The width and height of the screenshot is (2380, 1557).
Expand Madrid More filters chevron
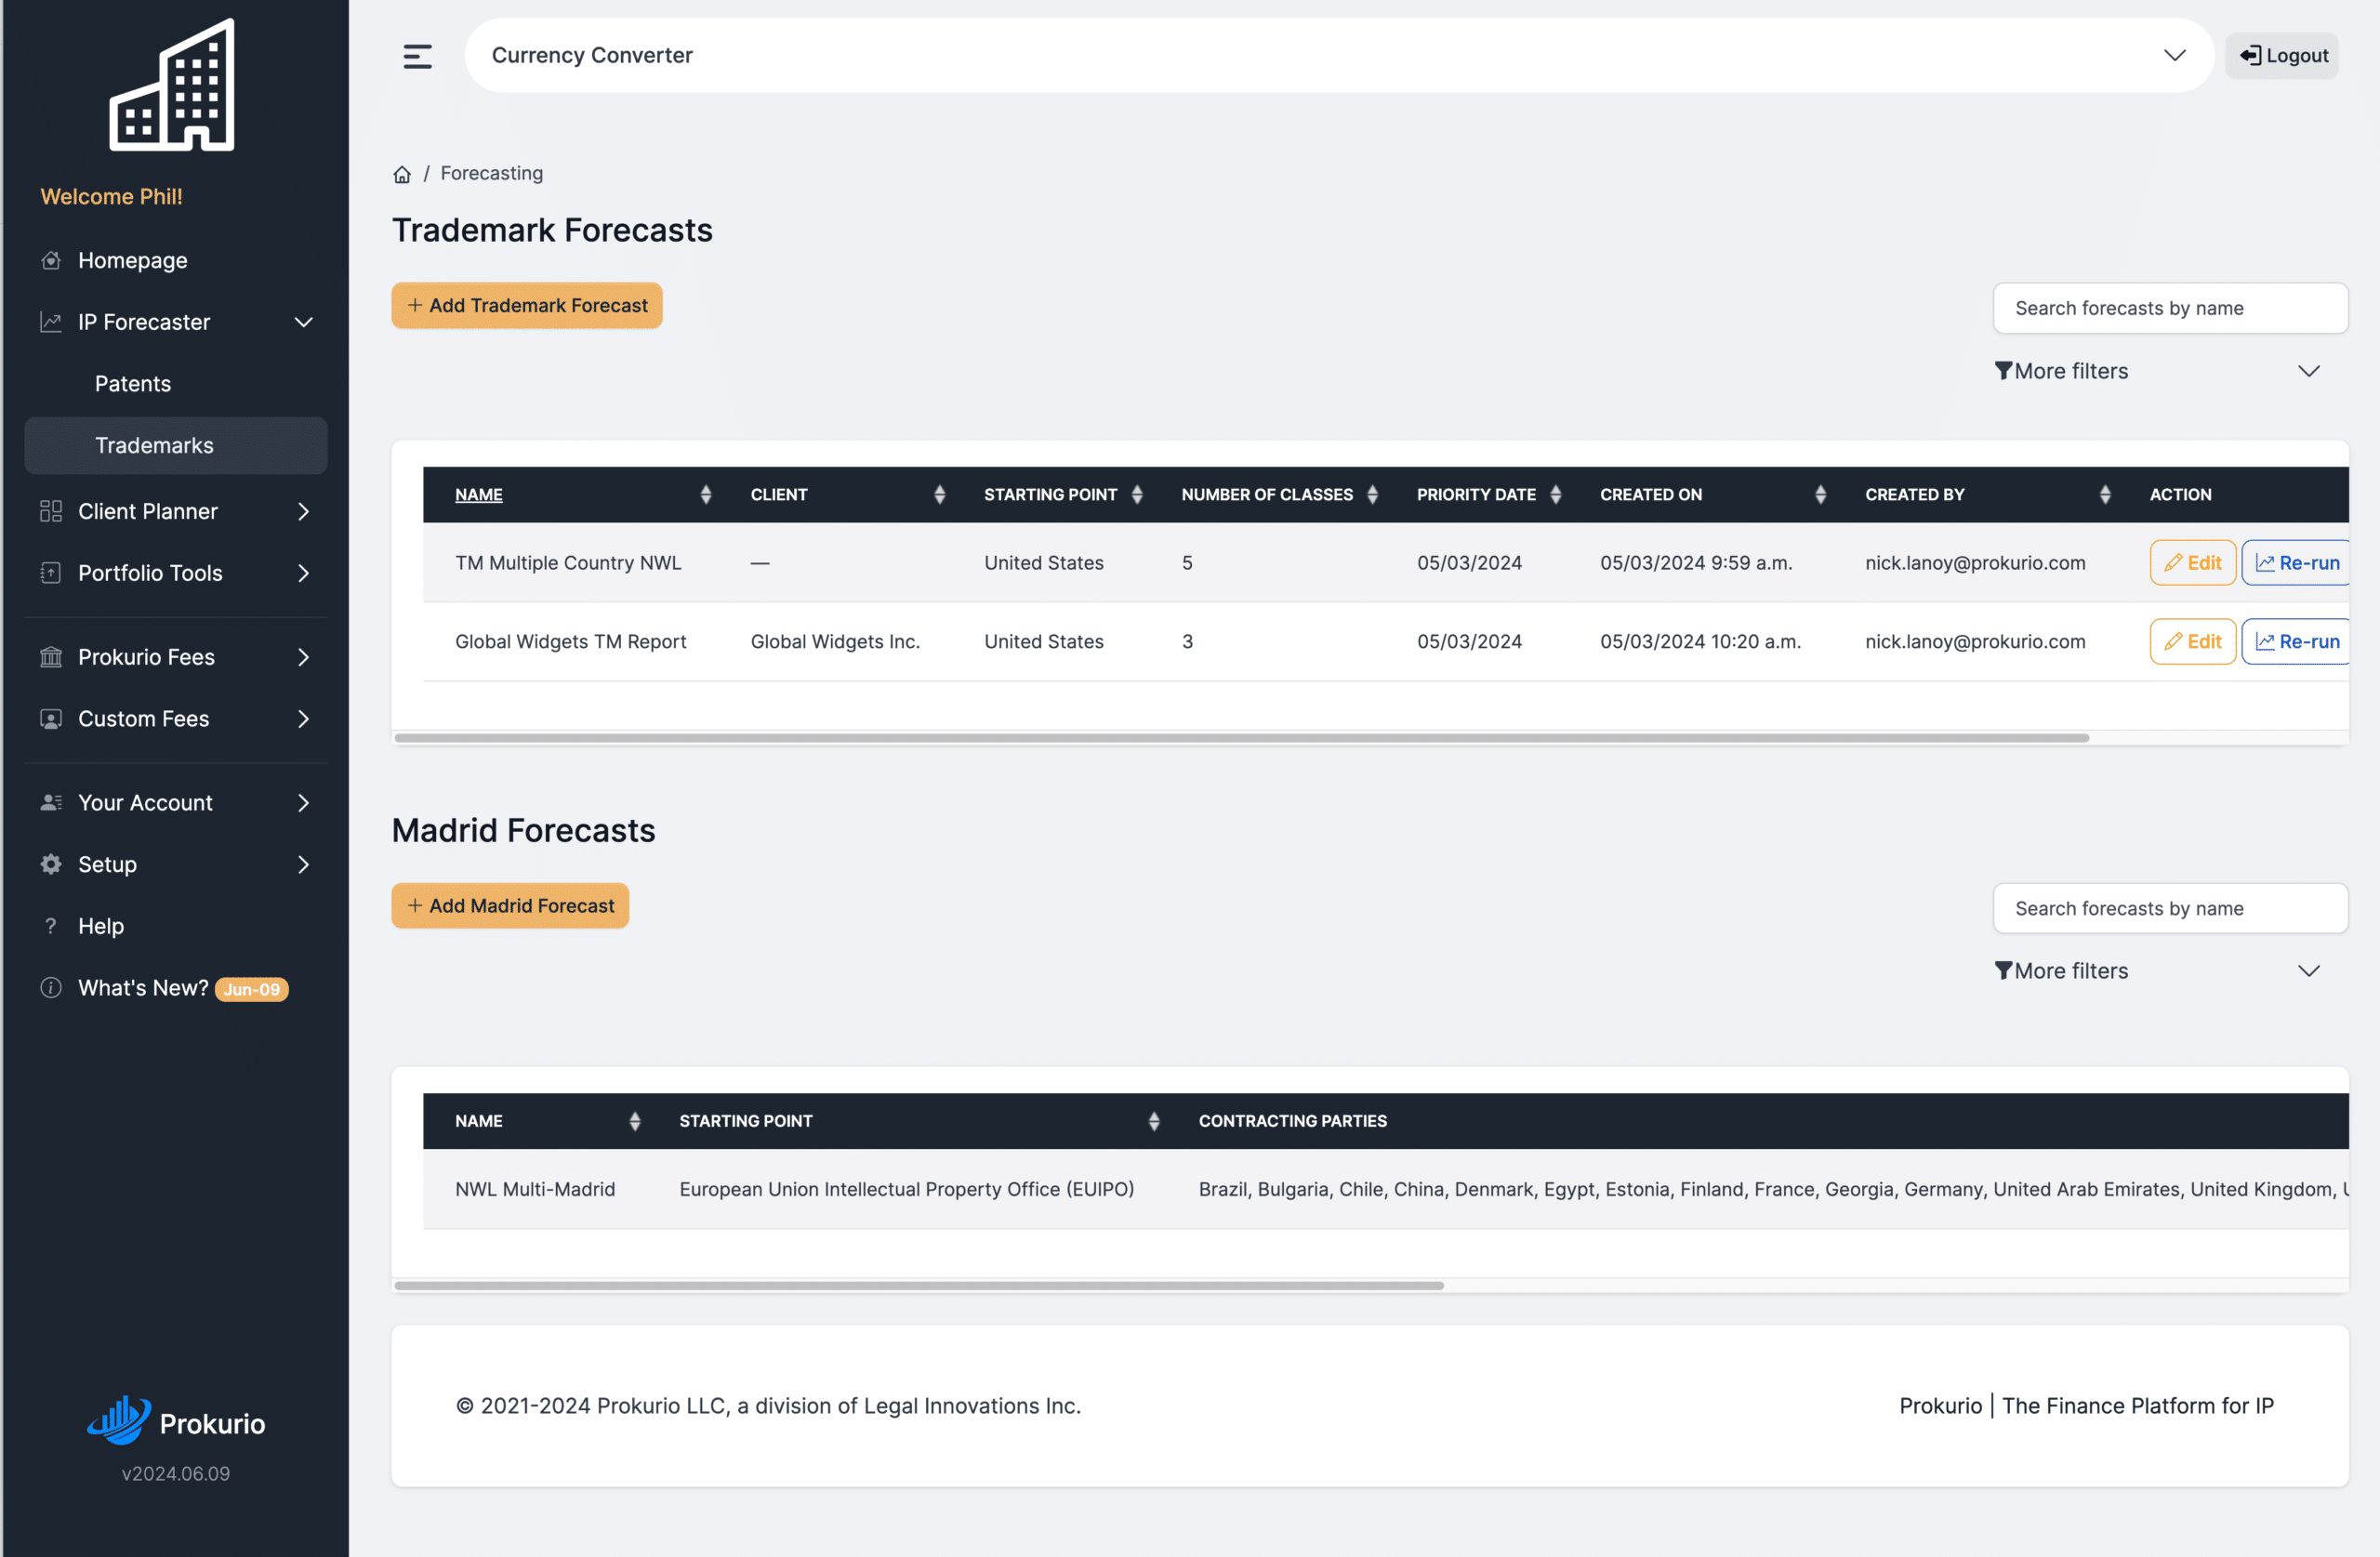2308,971
